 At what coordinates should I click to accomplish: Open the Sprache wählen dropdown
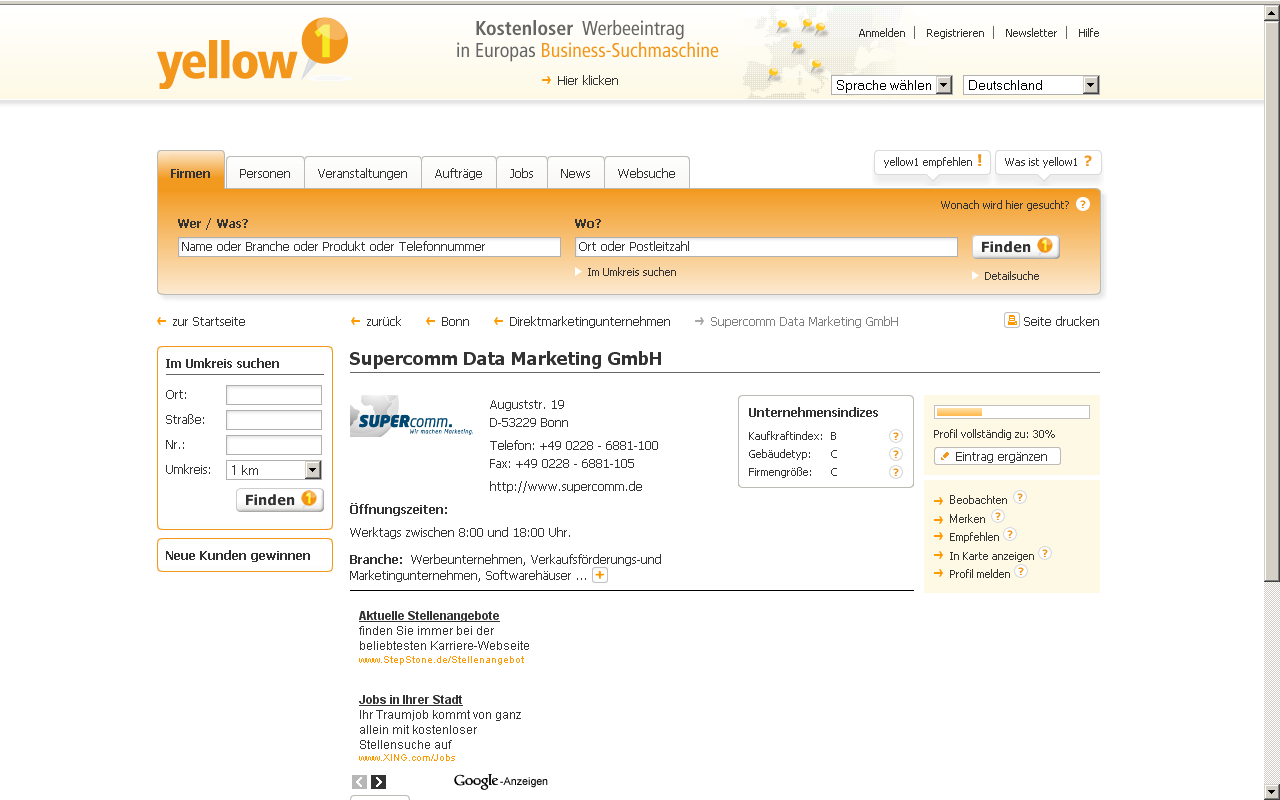click(x=892, y=85)
